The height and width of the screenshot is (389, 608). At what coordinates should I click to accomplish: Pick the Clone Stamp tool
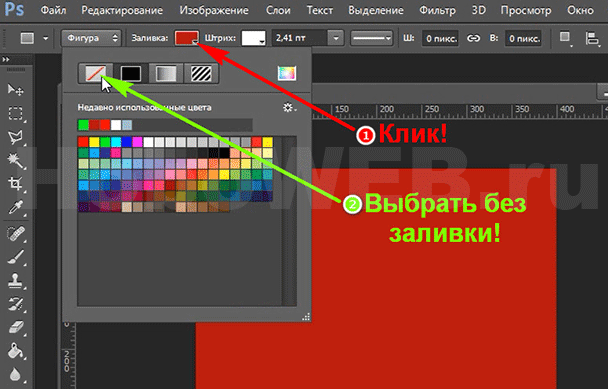click(x=16, y=280)
